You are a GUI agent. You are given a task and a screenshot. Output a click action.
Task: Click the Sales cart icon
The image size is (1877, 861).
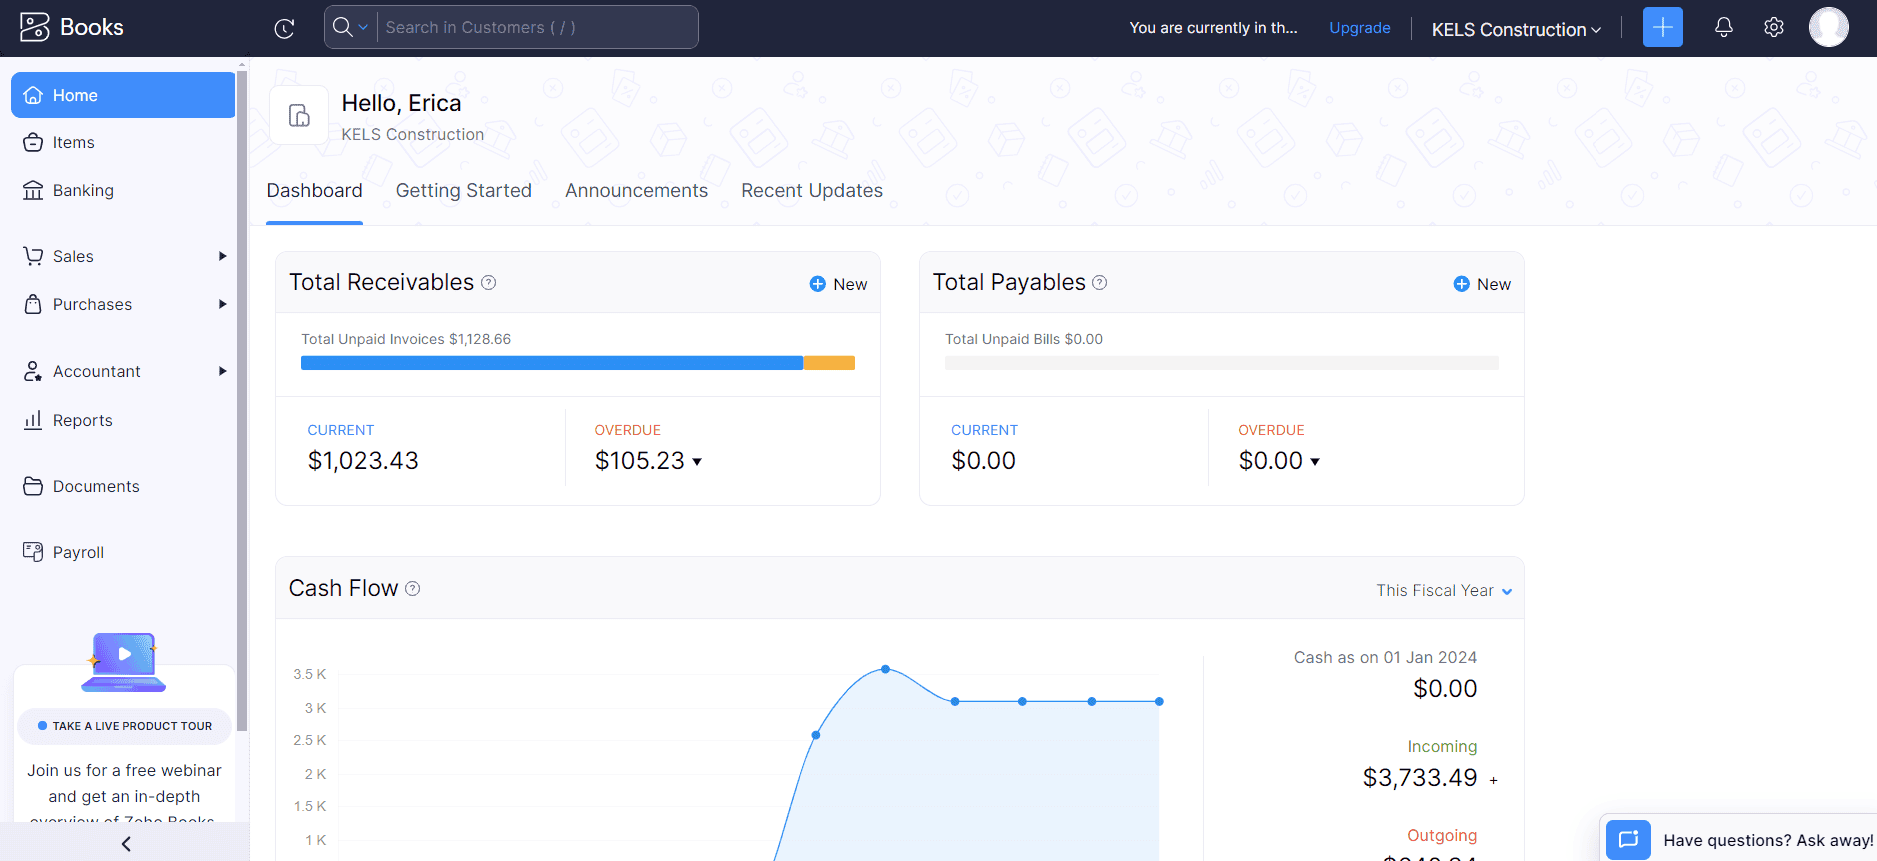pyautogui.click(x=33, y=256)
